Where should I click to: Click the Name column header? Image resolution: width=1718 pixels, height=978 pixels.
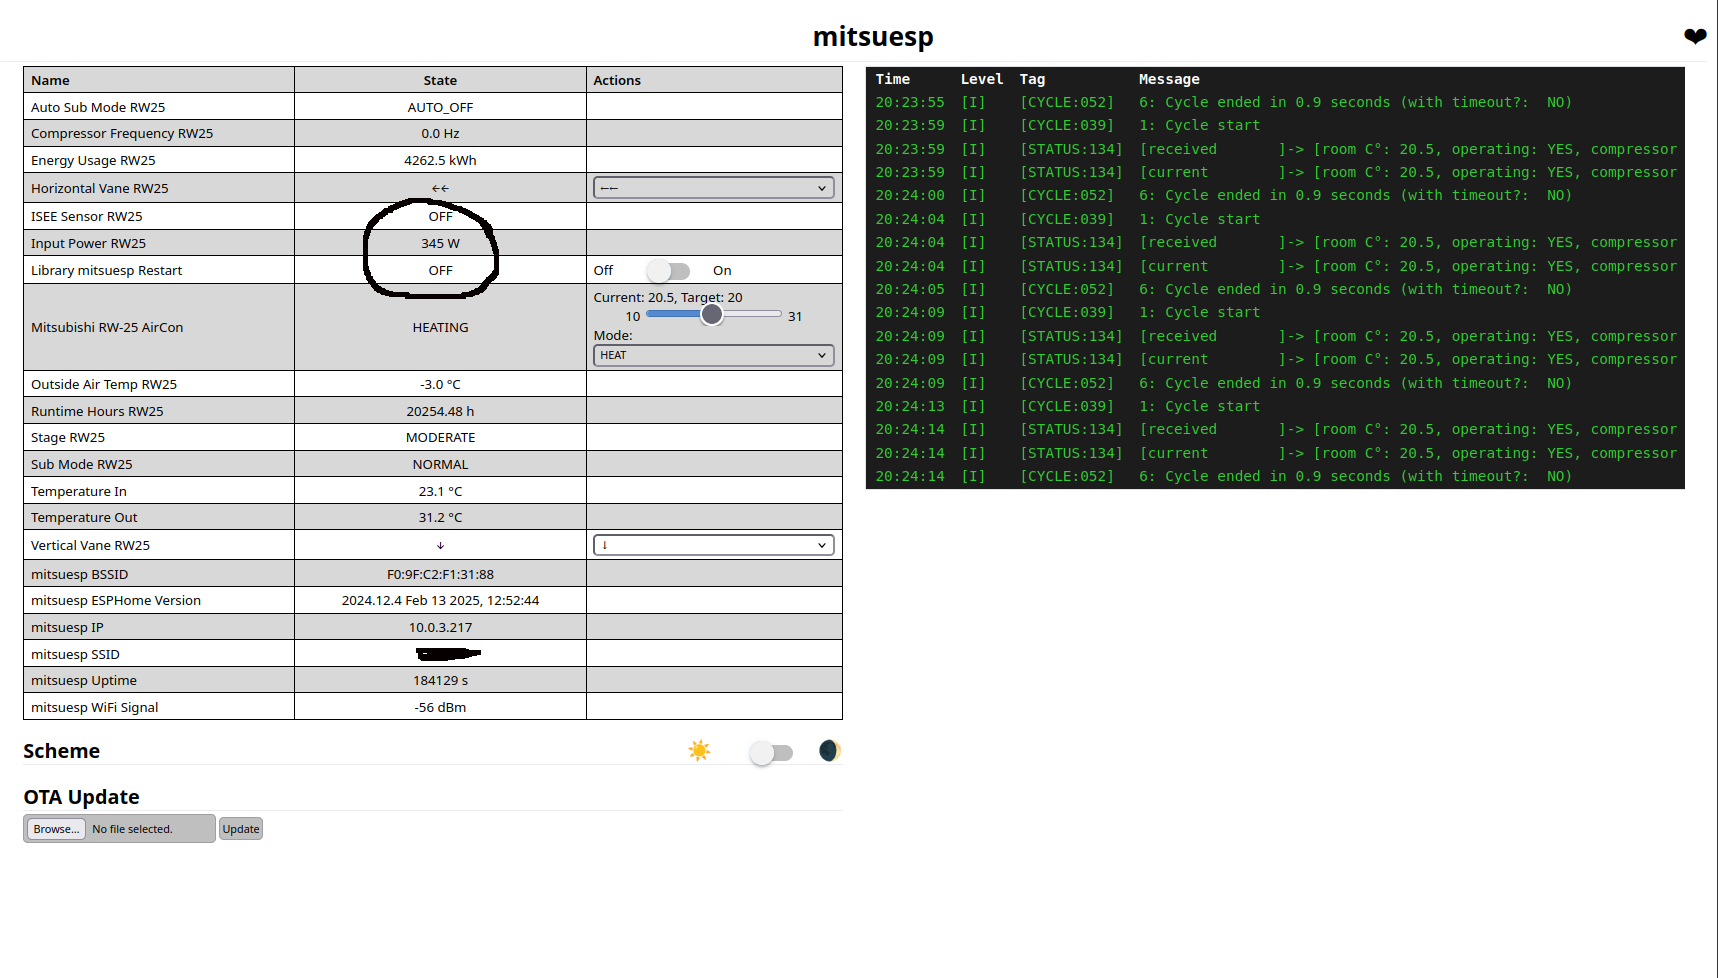[50, 80]
